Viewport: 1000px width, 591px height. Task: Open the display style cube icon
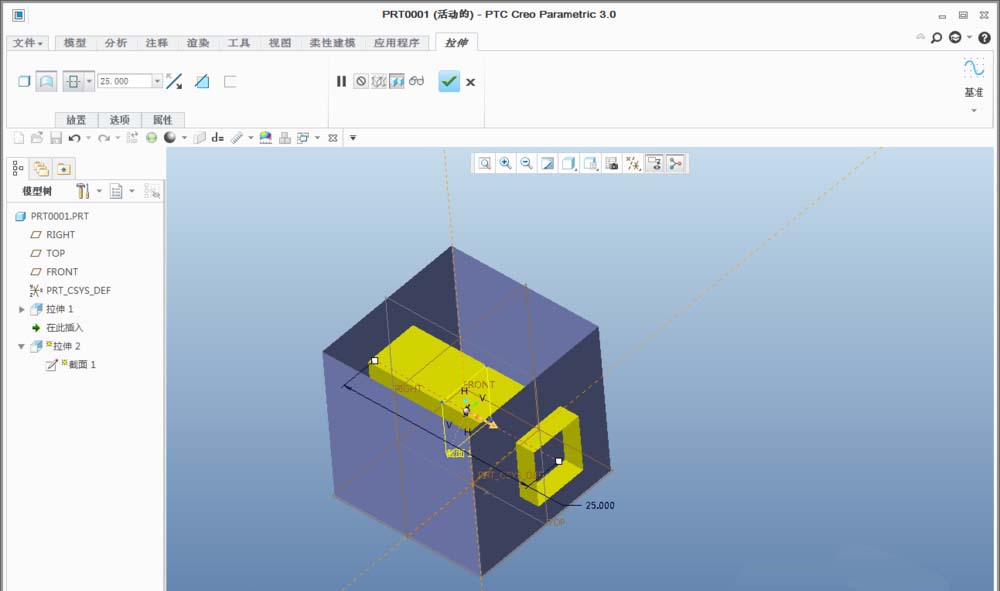[x=568, y=164]
